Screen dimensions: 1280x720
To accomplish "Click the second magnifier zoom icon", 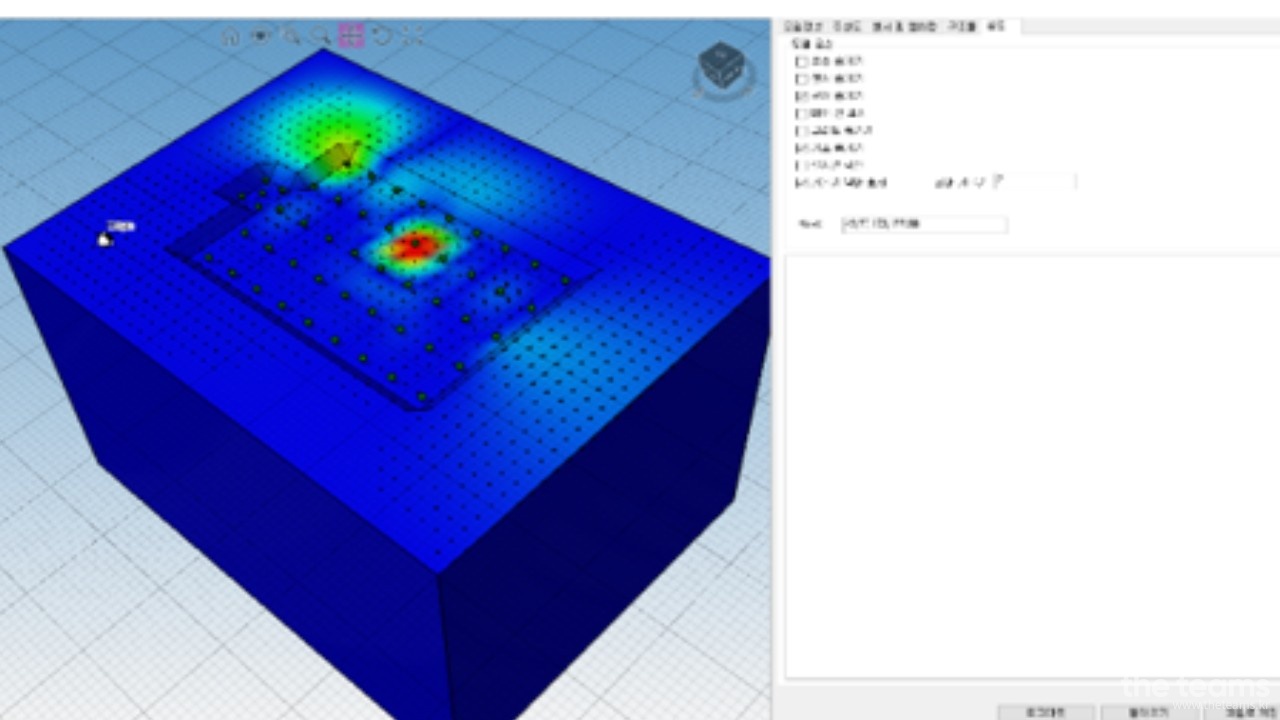I will (x=321, y=37).
